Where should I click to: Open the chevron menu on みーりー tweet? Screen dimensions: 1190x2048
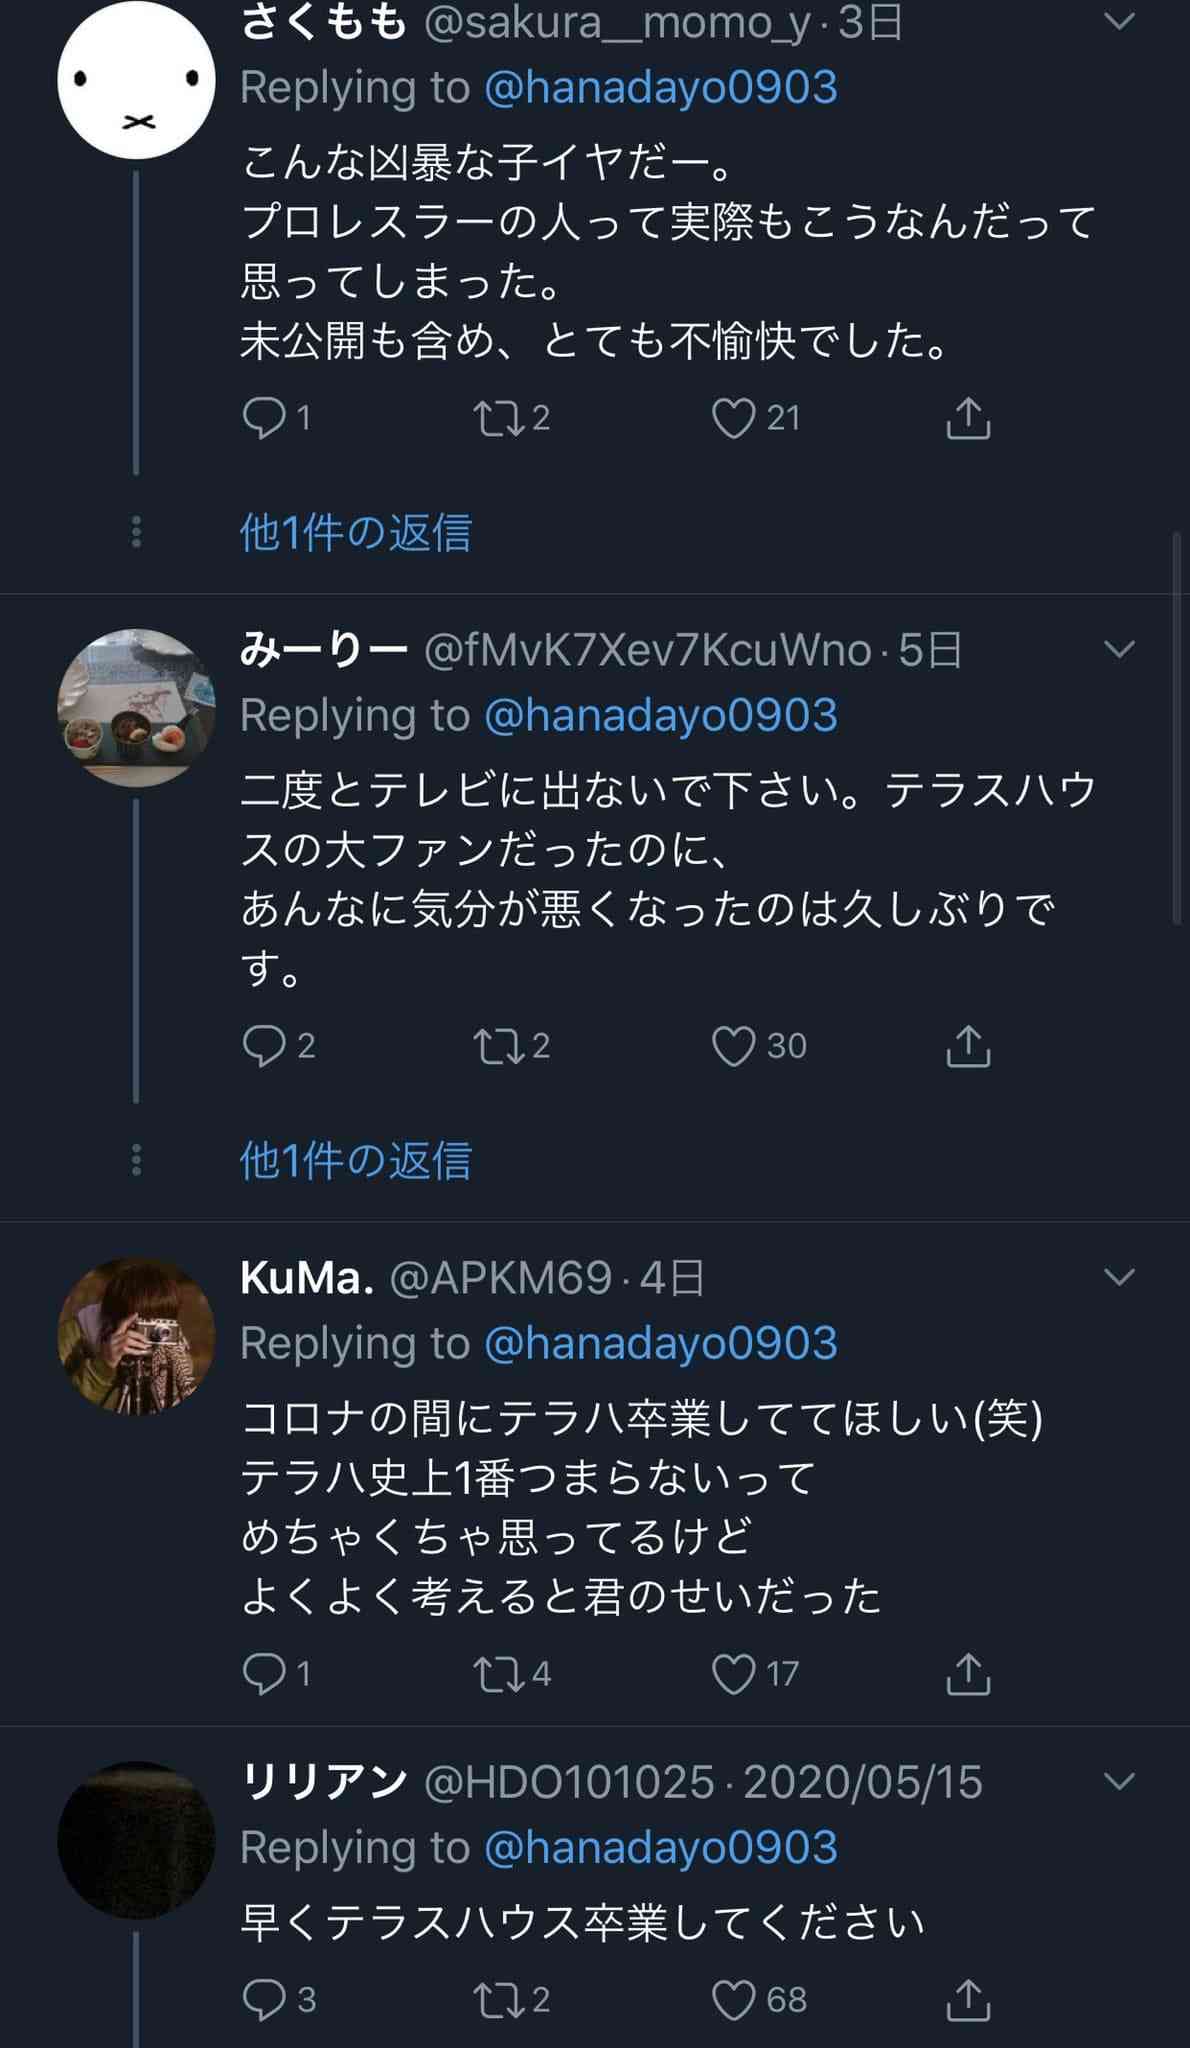1119,649
